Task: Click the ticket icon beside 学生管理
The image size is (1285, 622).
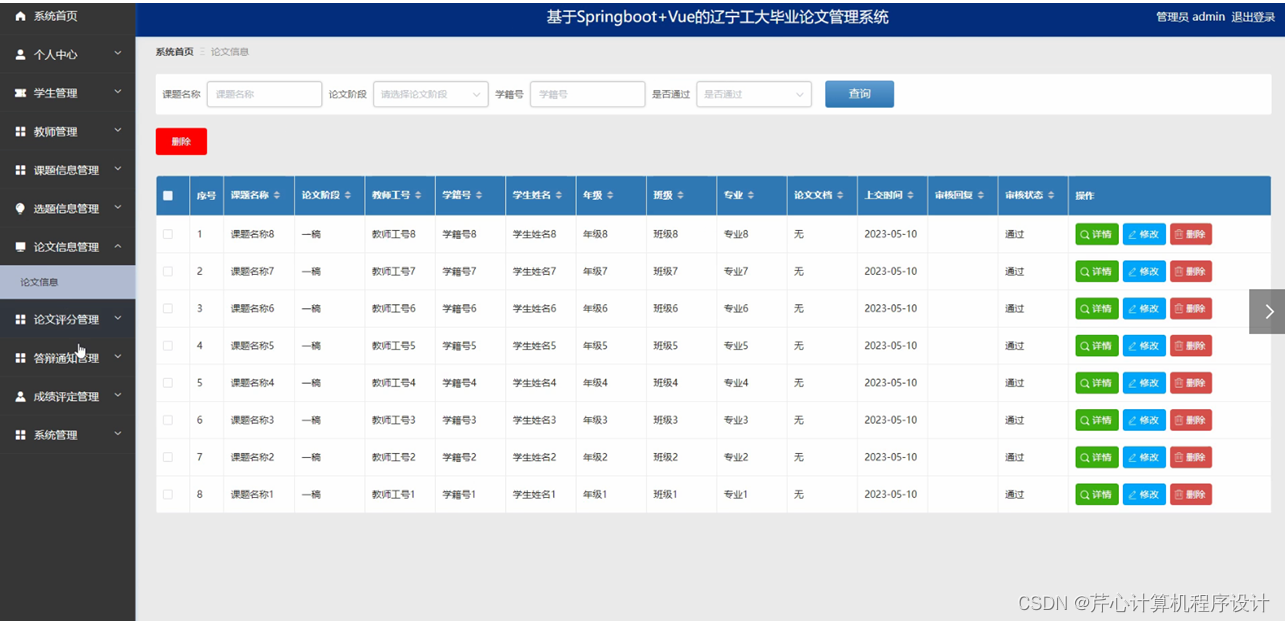Action: pyautogui.click(x=20, y=93)
